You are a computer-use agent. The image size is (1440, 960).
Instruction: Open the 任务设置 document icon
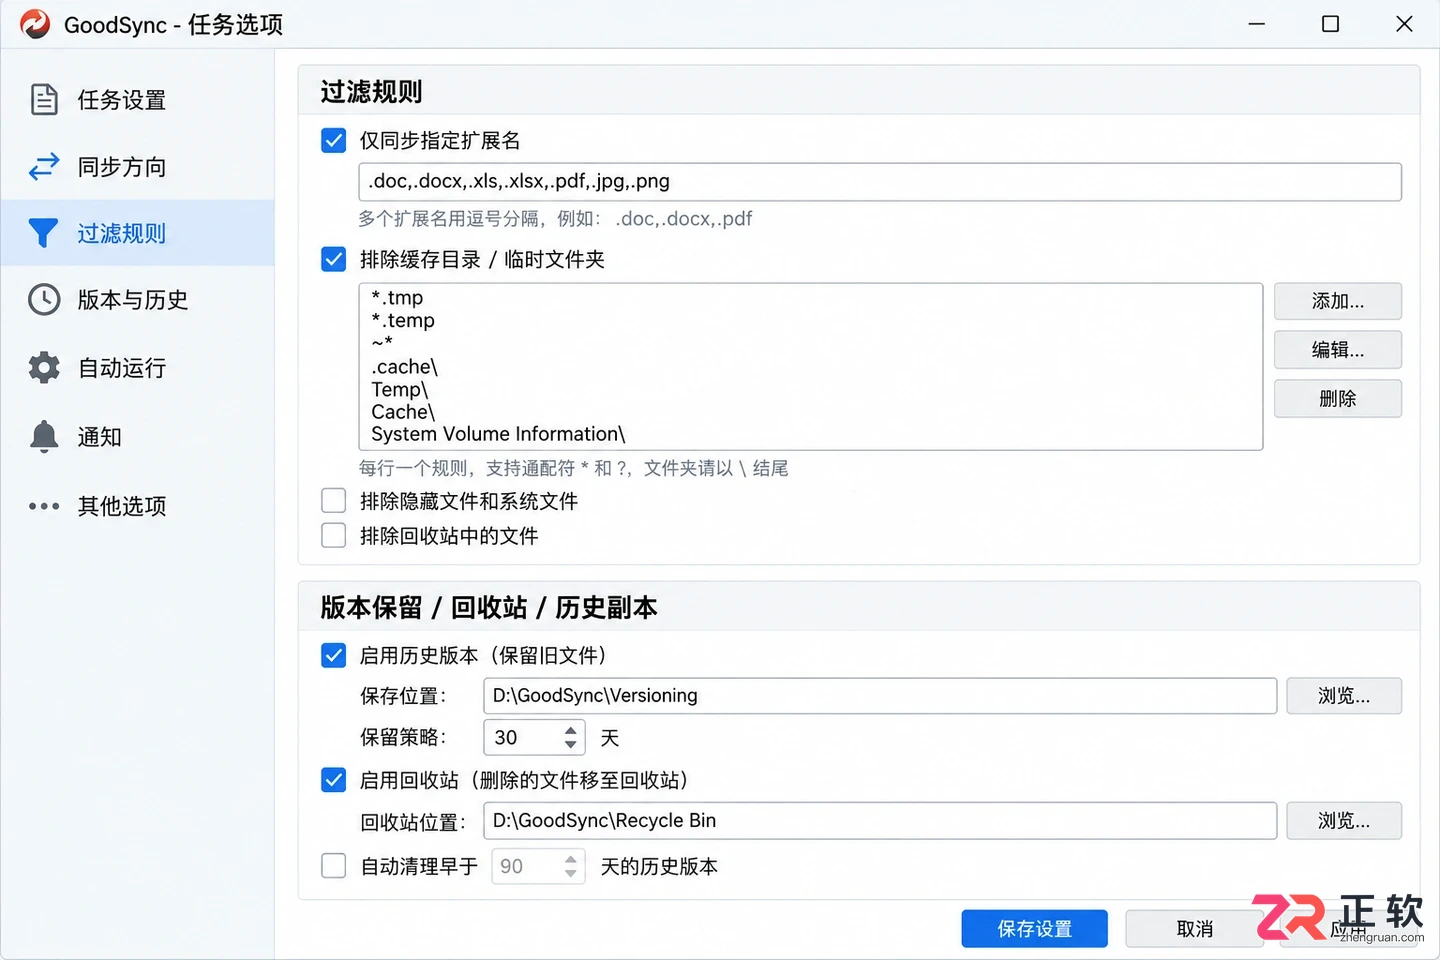44,100
